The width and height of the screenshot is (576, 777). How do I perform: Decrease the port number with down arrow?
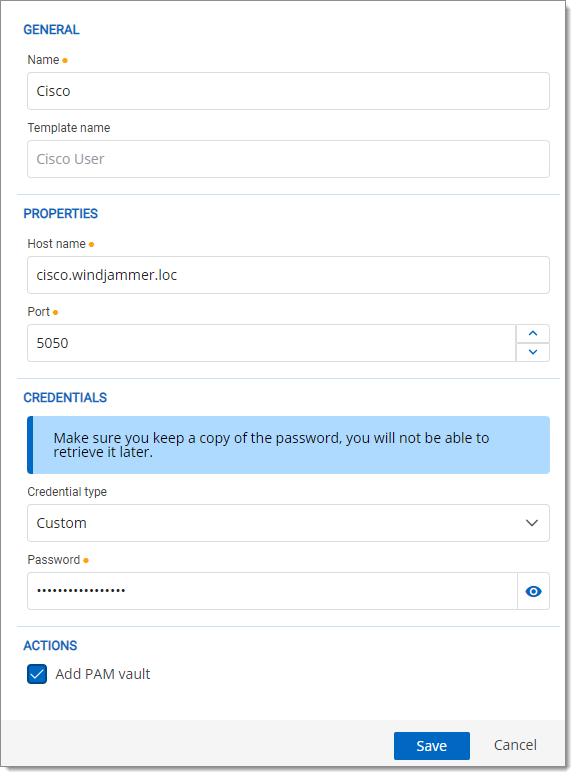click(533, 352)
